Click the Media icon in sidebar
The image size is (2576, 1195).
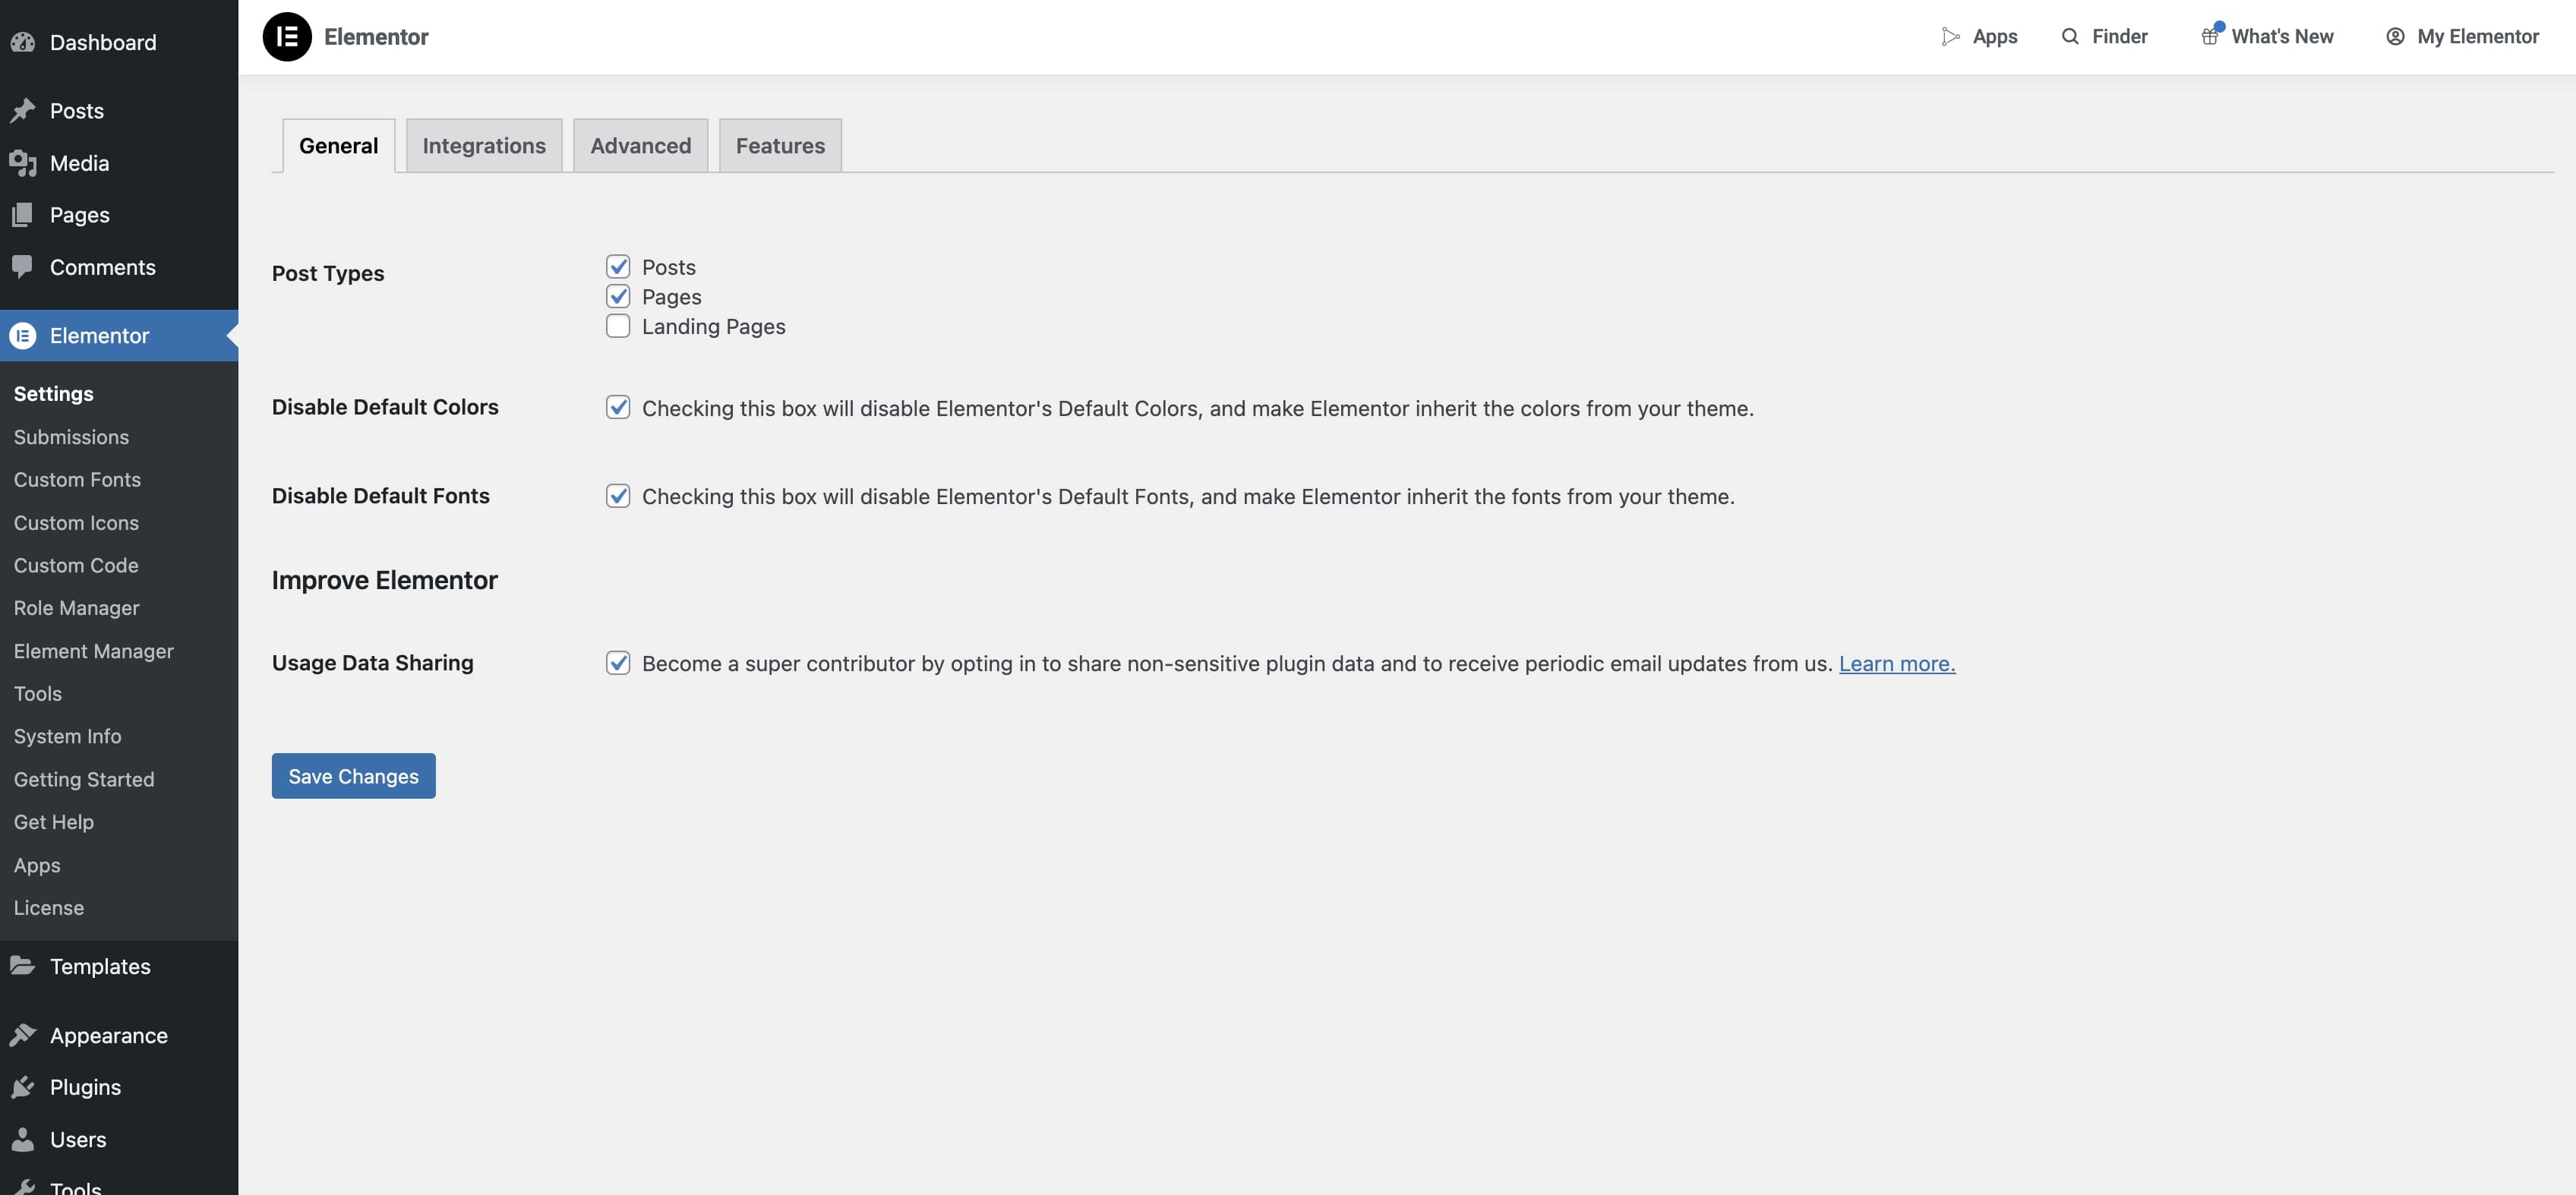click(x=23, y=163)
